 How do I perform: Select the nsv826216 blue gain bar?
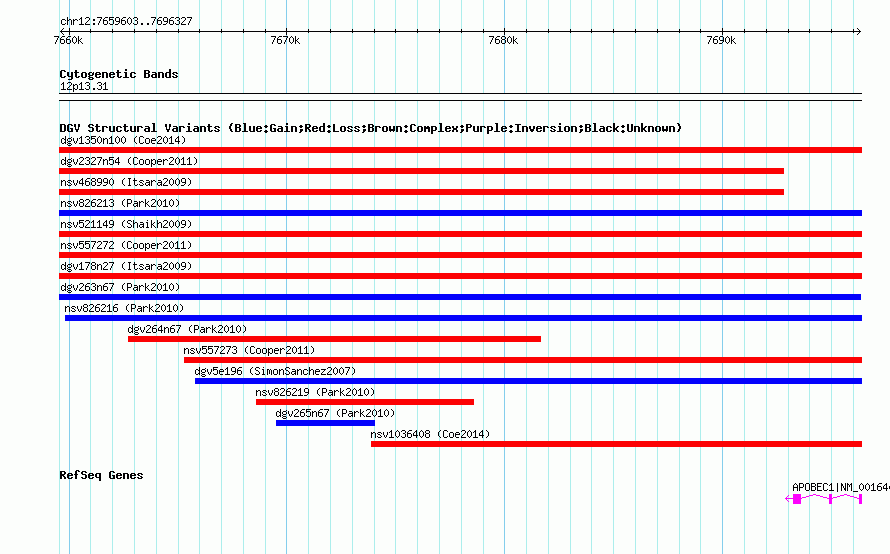click(x=463, y=318)
